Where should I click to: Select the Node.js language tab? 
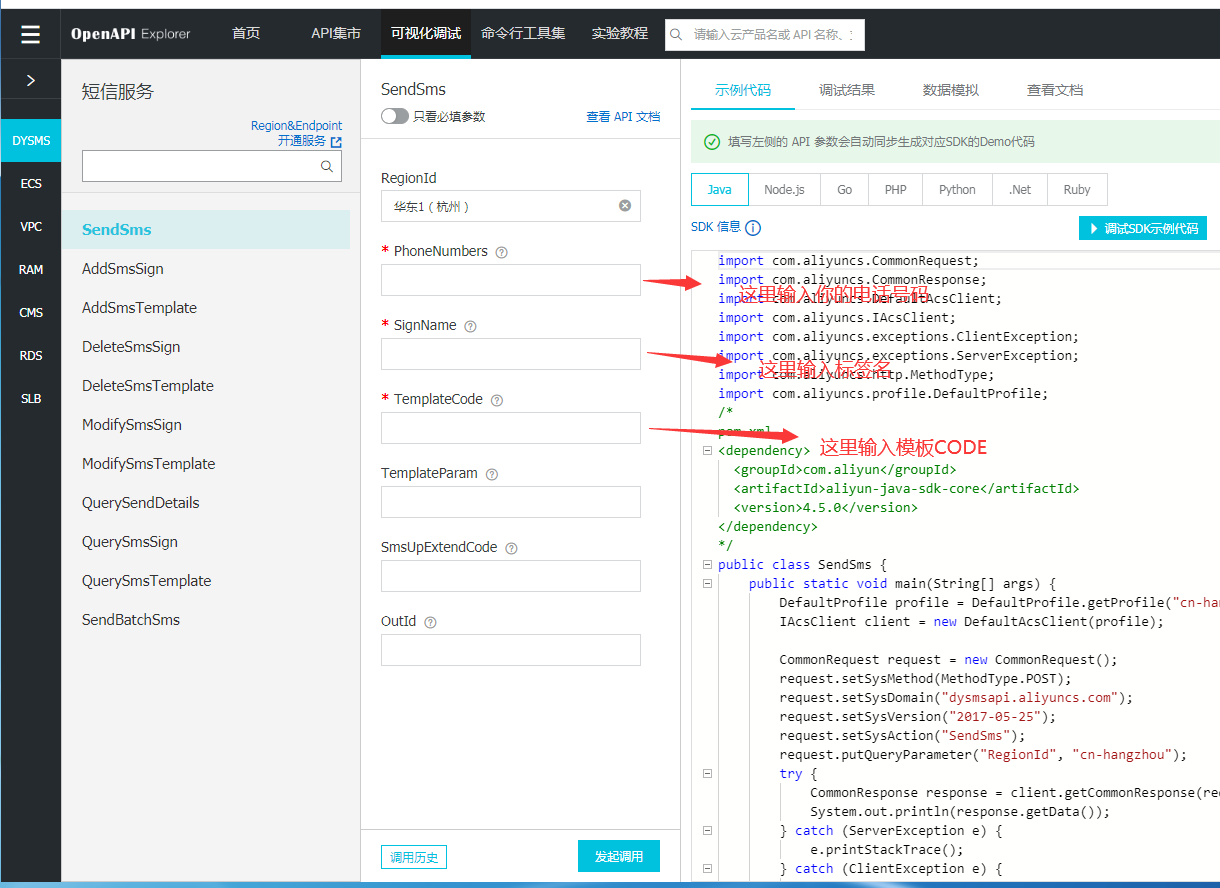click(784, 190)
